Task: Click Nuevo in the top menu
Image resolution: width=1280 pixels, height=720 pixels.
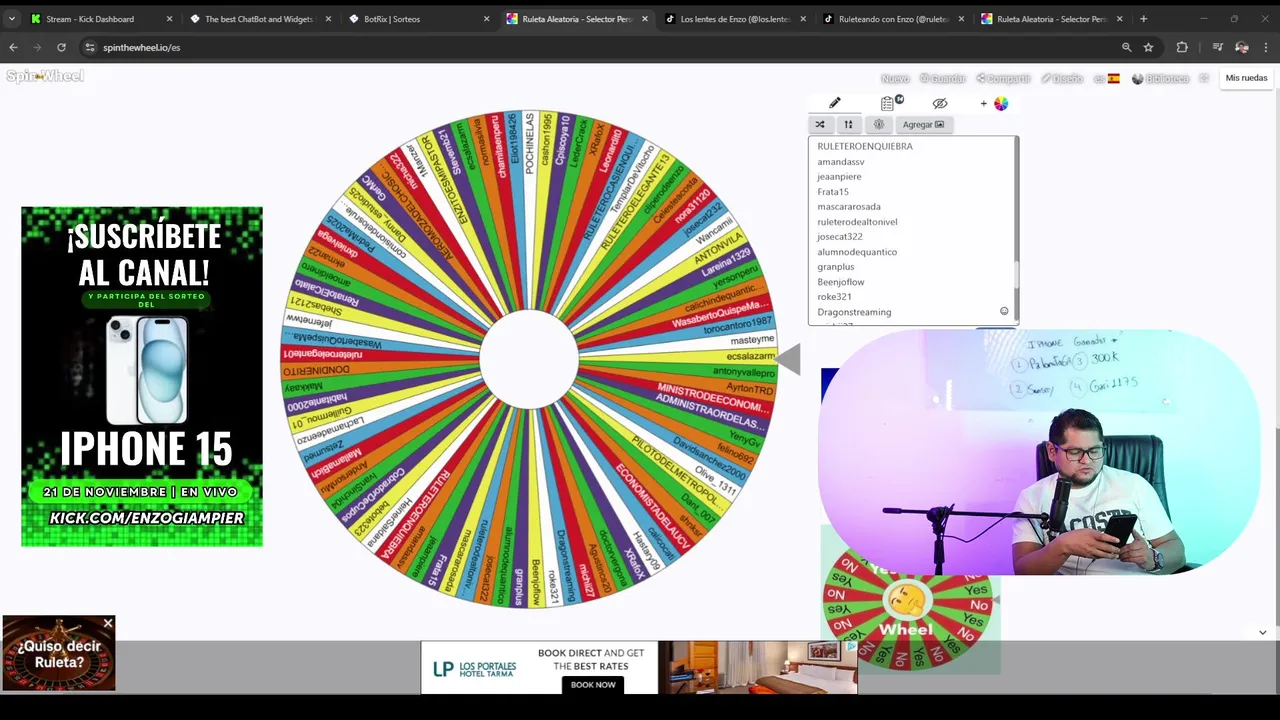Action: [895, 78]
